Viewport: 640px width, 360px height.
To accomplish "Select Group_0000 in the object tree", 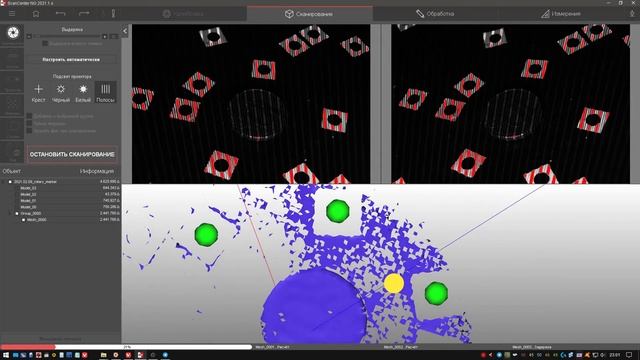I will (61, 213).
